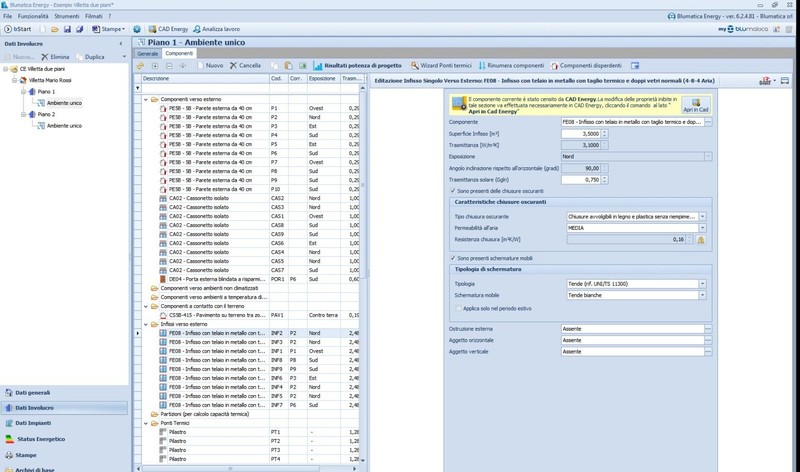Click the Trasmittanza solare value field

pos(581,180)
